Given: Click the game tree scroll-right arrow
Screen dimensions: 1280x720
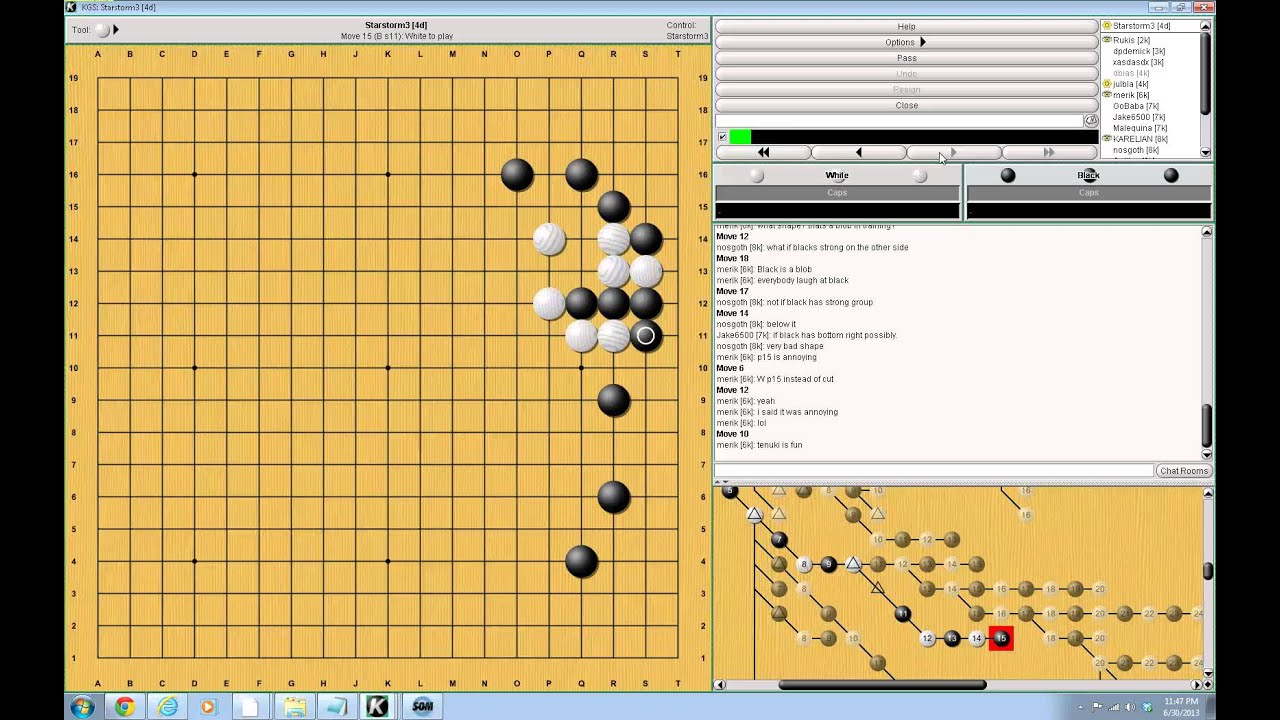Looking at the screenshot, I should (1195, 685).
